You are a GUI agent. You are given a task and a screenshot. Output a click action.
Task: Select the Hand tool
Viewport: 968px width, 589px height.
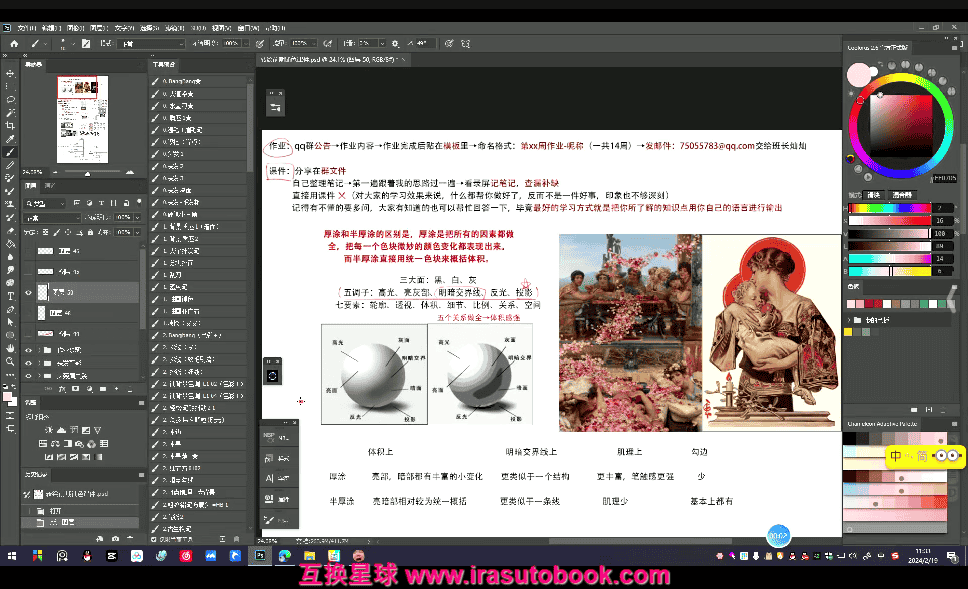point(10,348)
